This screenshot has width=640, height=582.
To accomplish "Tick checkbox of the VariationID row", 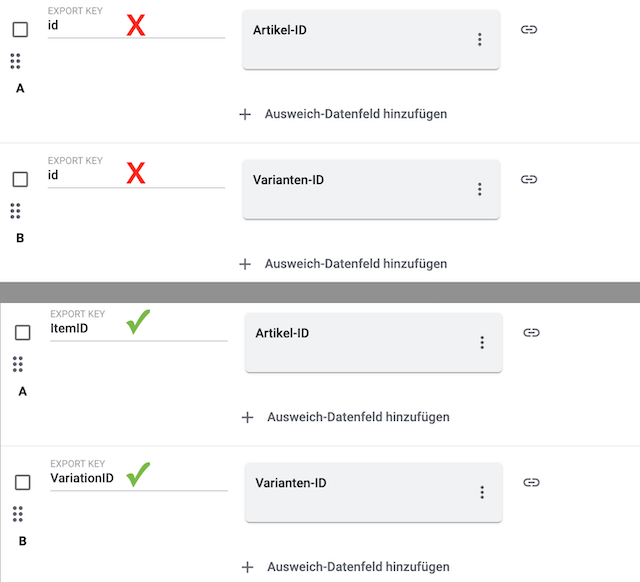I will tap(22, 483).
